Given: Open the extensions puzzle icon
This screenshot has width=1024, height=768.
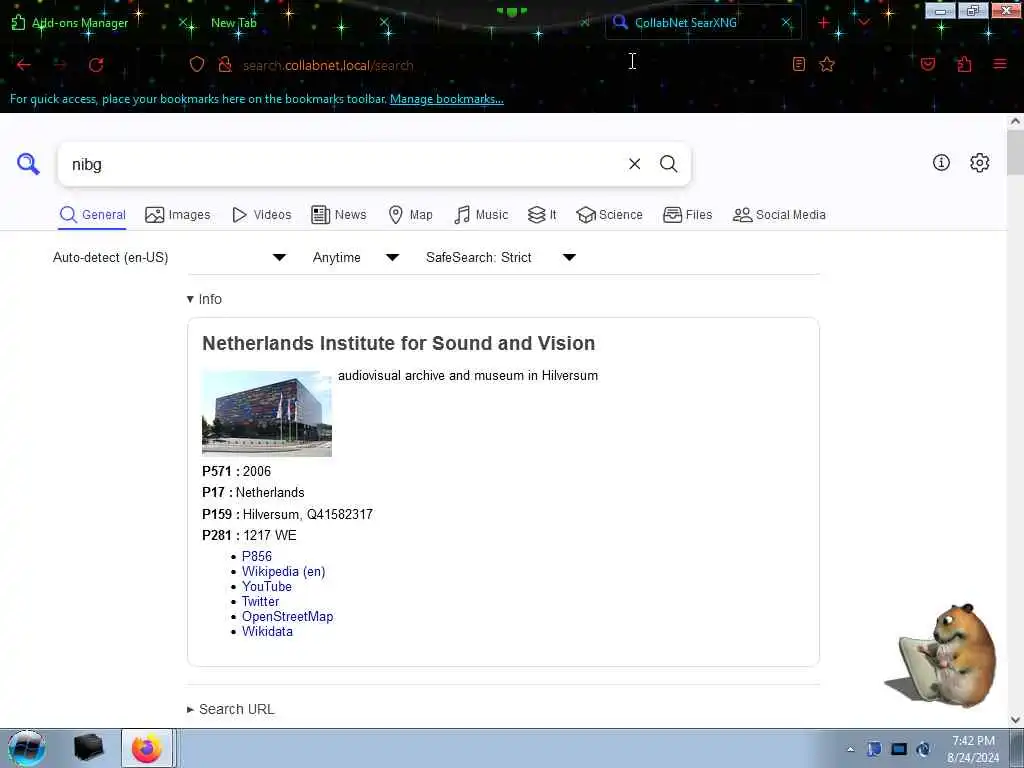Looking at the screenshot, I should (x=964, y=64).
